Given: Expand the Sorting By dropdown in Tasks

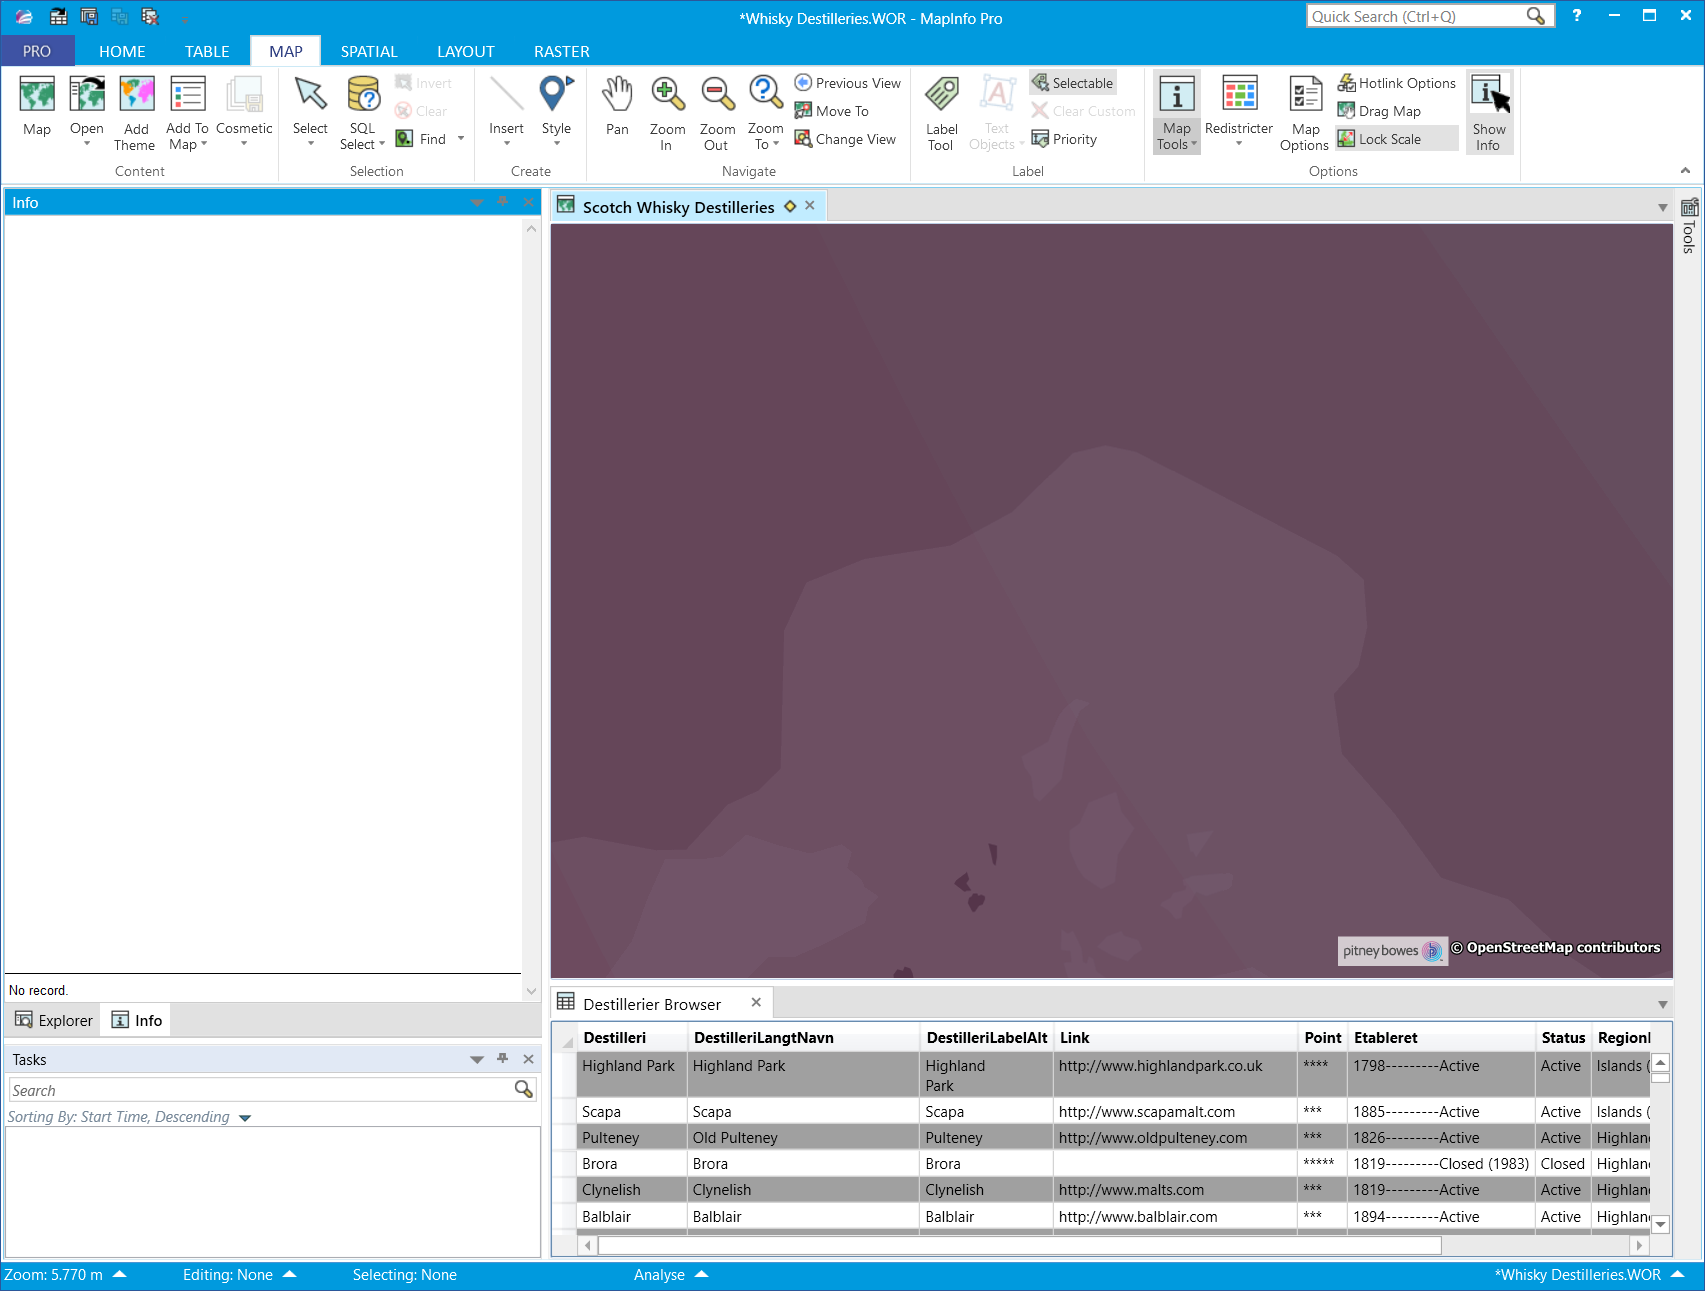Looking at the screenshot, I should coord(245,1118).
